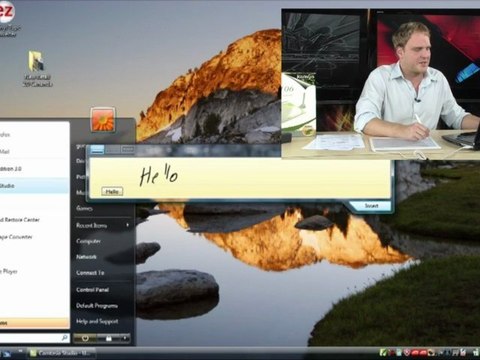Open the Converter entry in the Start menu
This screenshot has height=360, width=480.
(35, 237)
